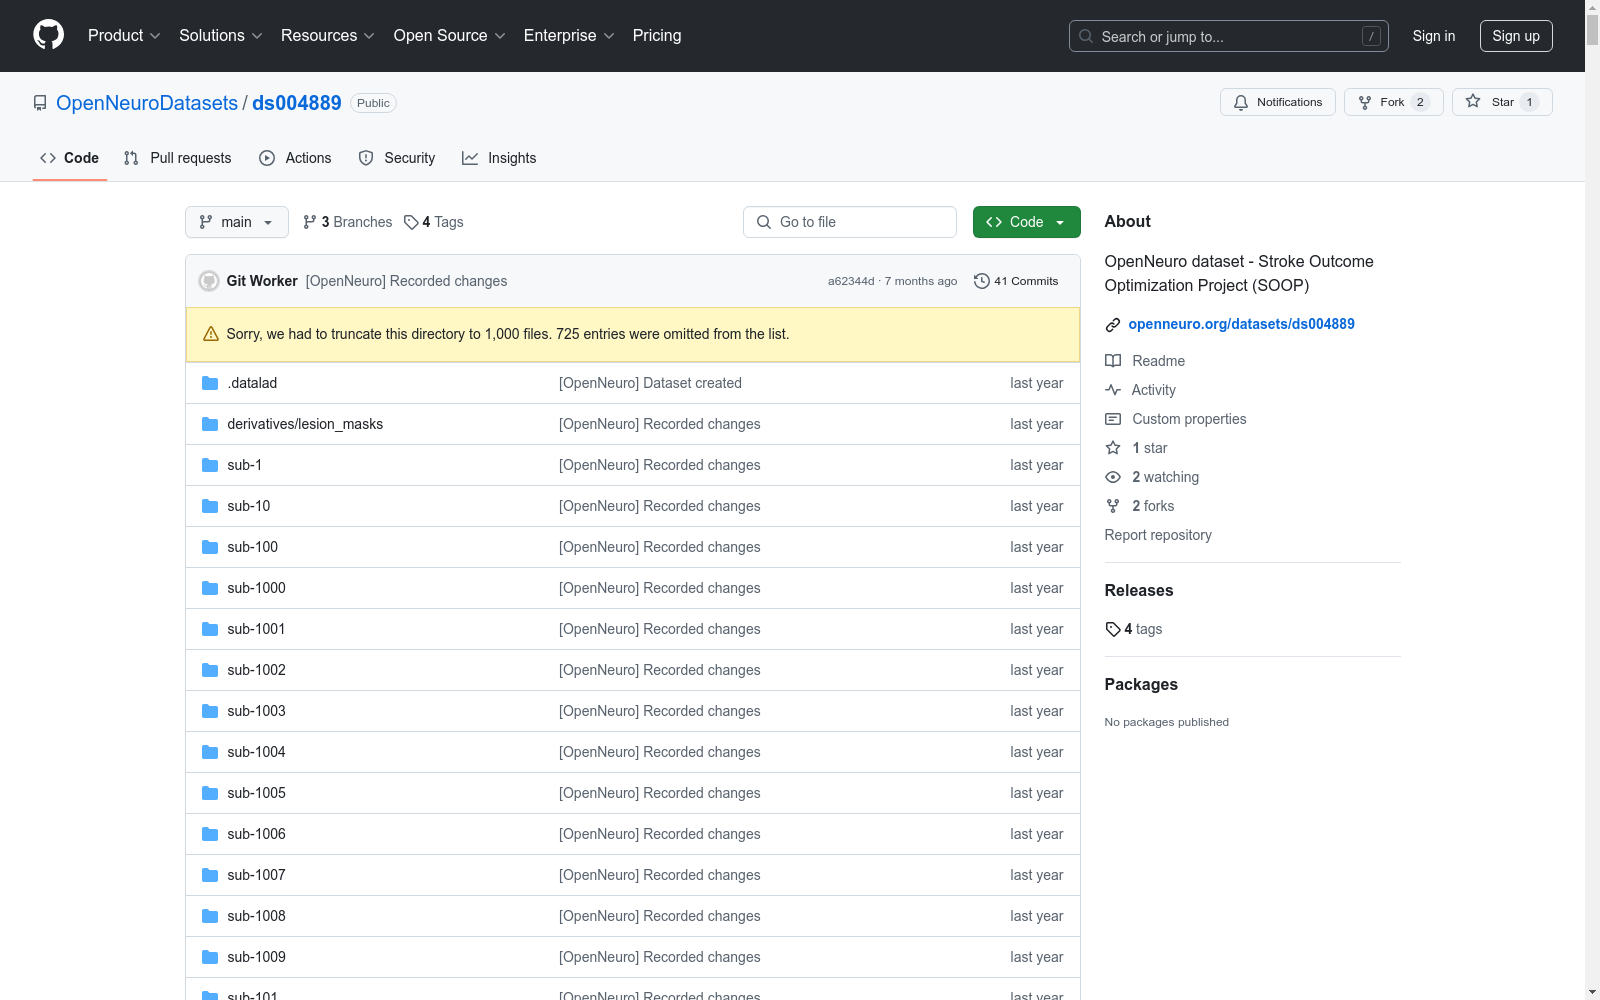This screenshot has width=1600, height=1000.
Task: Click the repository icon beside OpenNeuroDatasets
Action: pyautogui.click(x=40, y=103)
